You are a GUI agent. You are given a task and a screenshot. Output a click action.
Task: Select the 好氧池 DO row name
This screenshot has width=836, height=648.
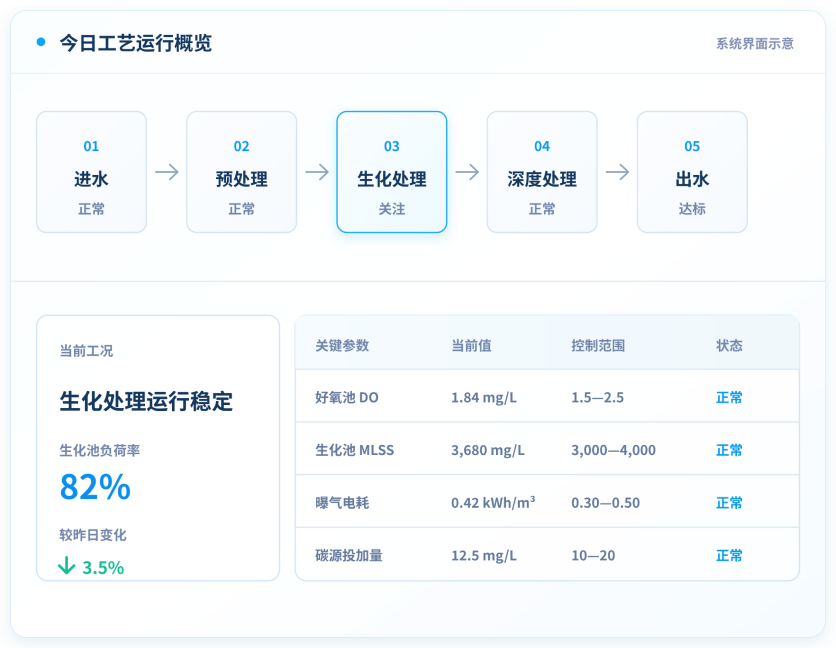coord(347,397)
